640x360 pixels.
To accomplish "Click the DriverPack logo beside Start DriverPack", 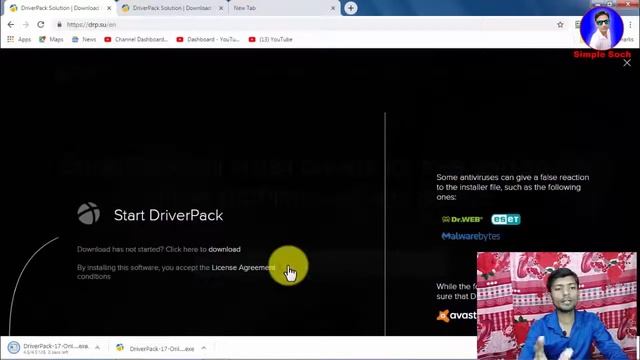I will pos(89,213).
